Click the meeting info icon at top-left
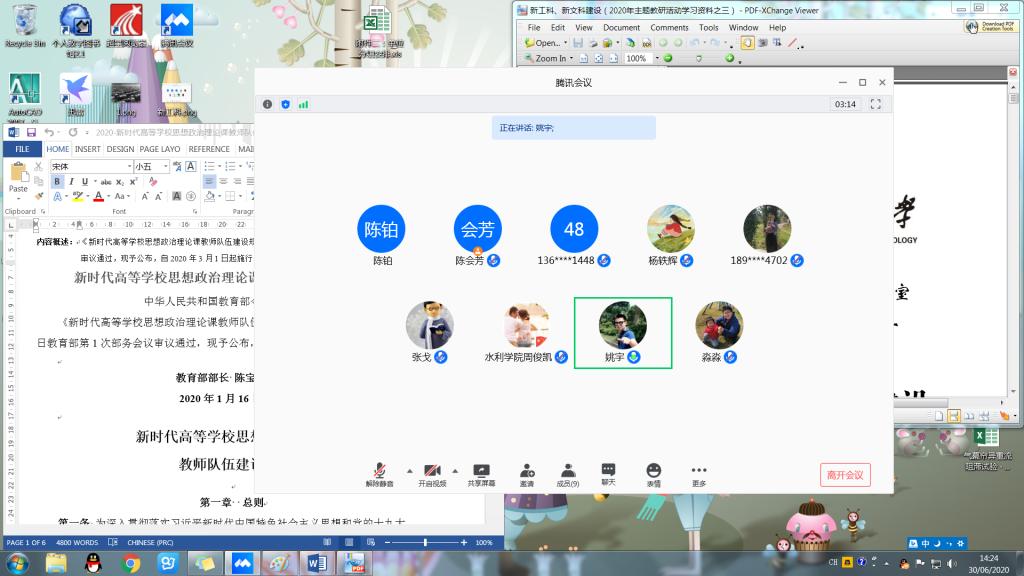The image size is (1024, 576). point(267,104)
